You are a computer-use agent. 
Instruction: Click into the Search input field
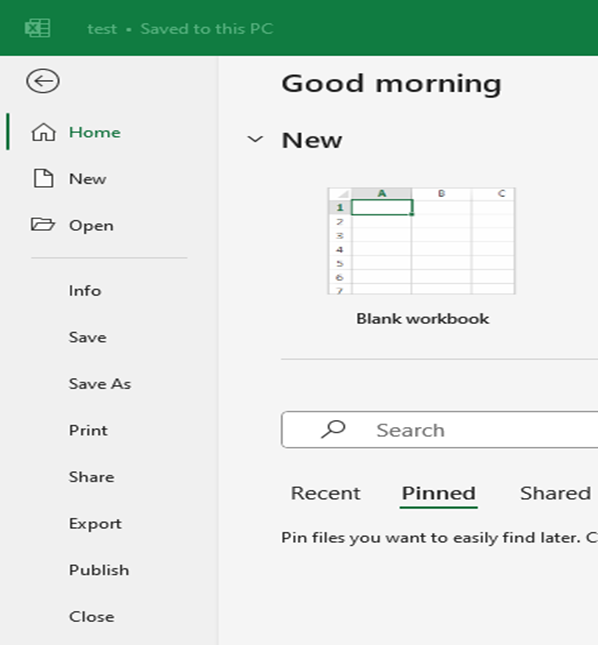440,429
